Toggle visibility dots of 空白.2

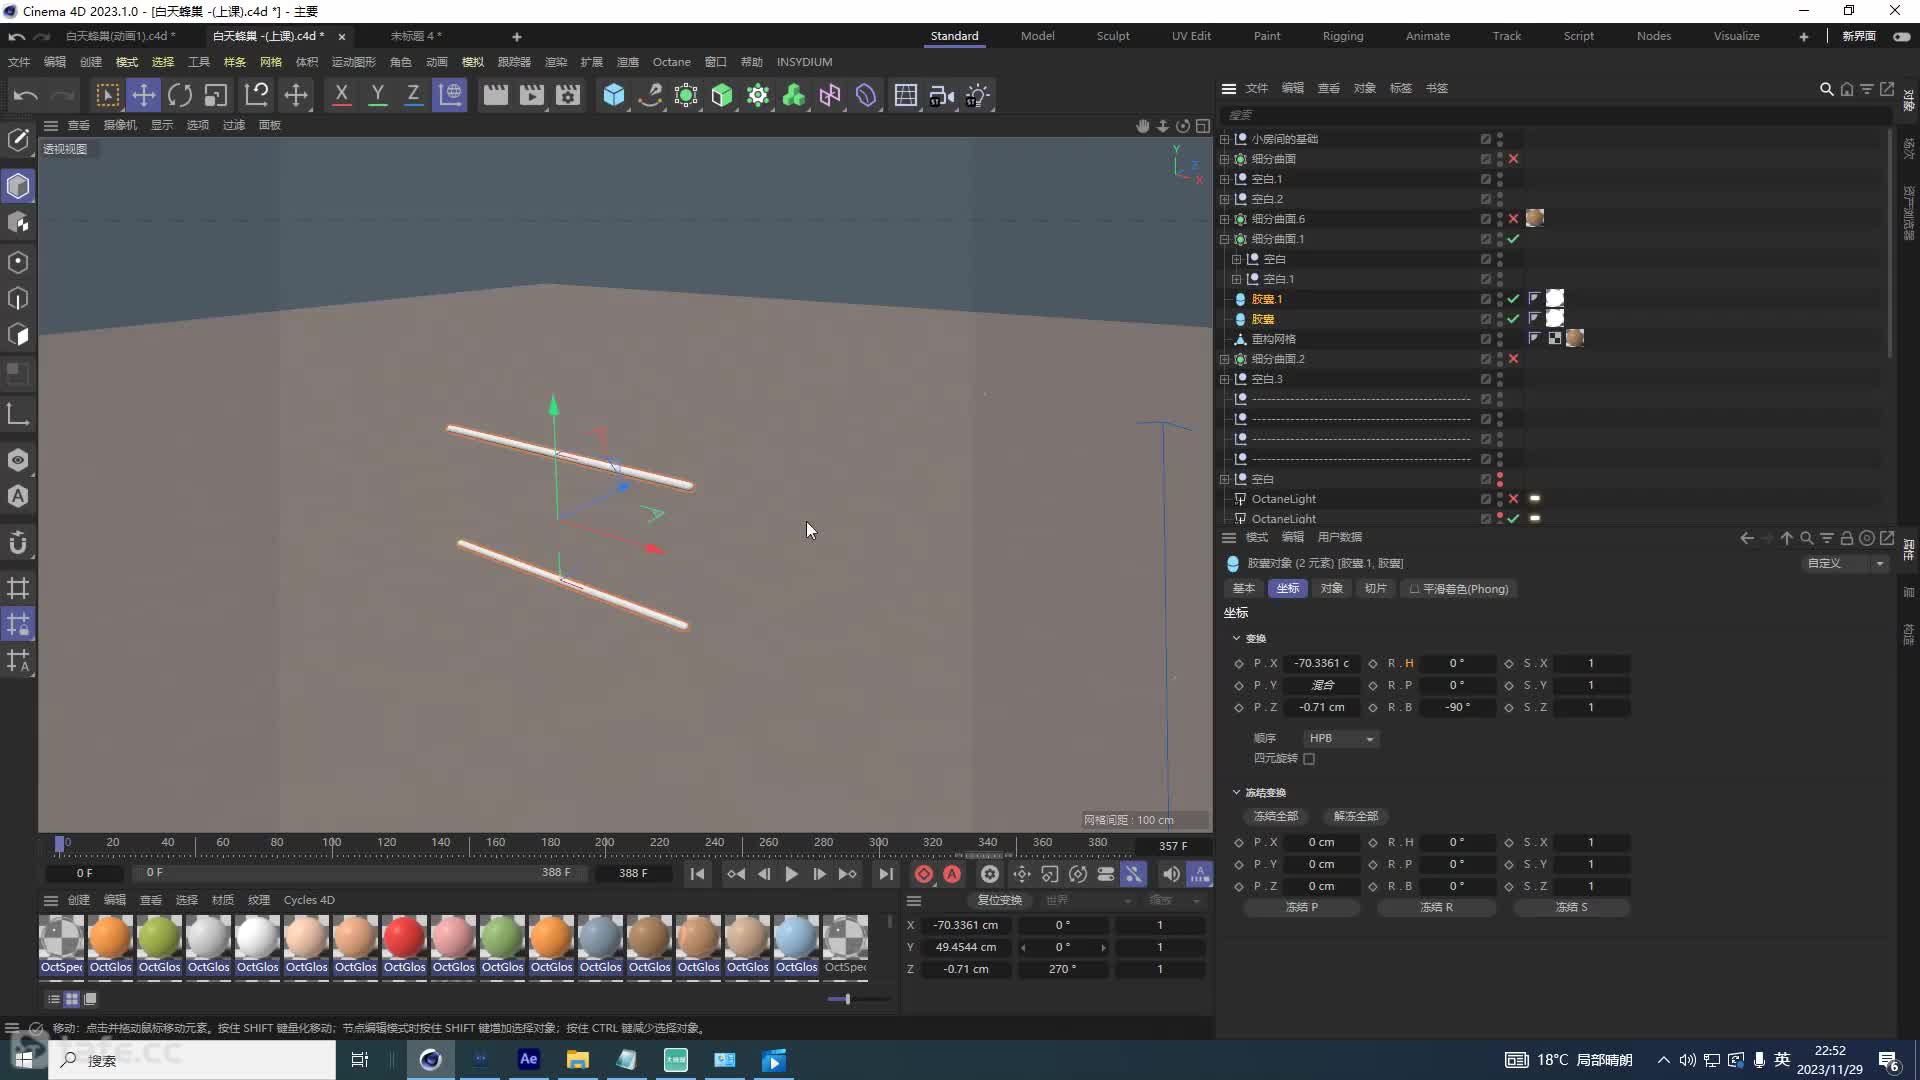click(x=1500, y=199)
